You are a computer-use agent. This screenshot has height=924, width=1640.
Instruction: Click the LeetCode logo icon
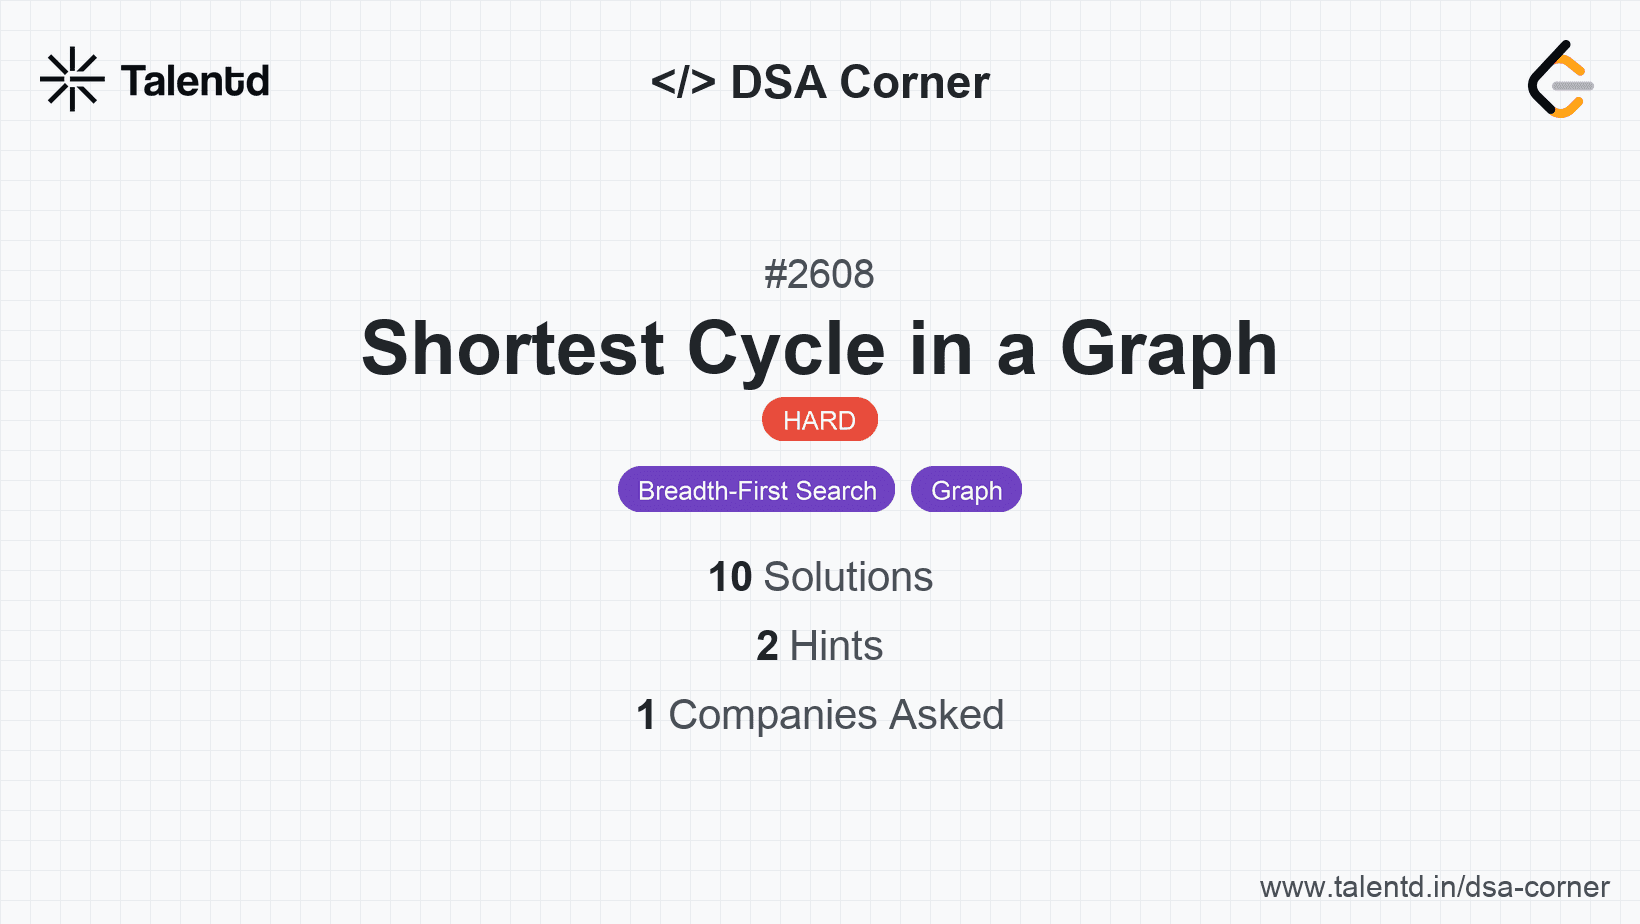pos(1560,80)
